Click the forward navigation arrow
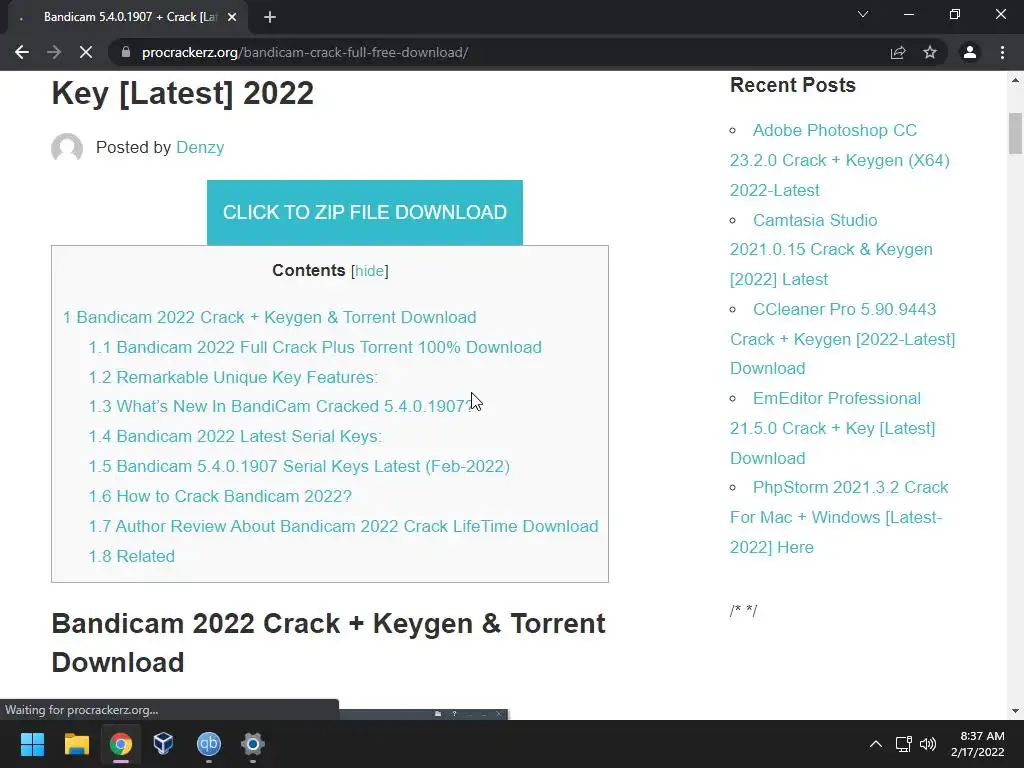This screenshot has width=1024, height=768. (x=54, y=52)
